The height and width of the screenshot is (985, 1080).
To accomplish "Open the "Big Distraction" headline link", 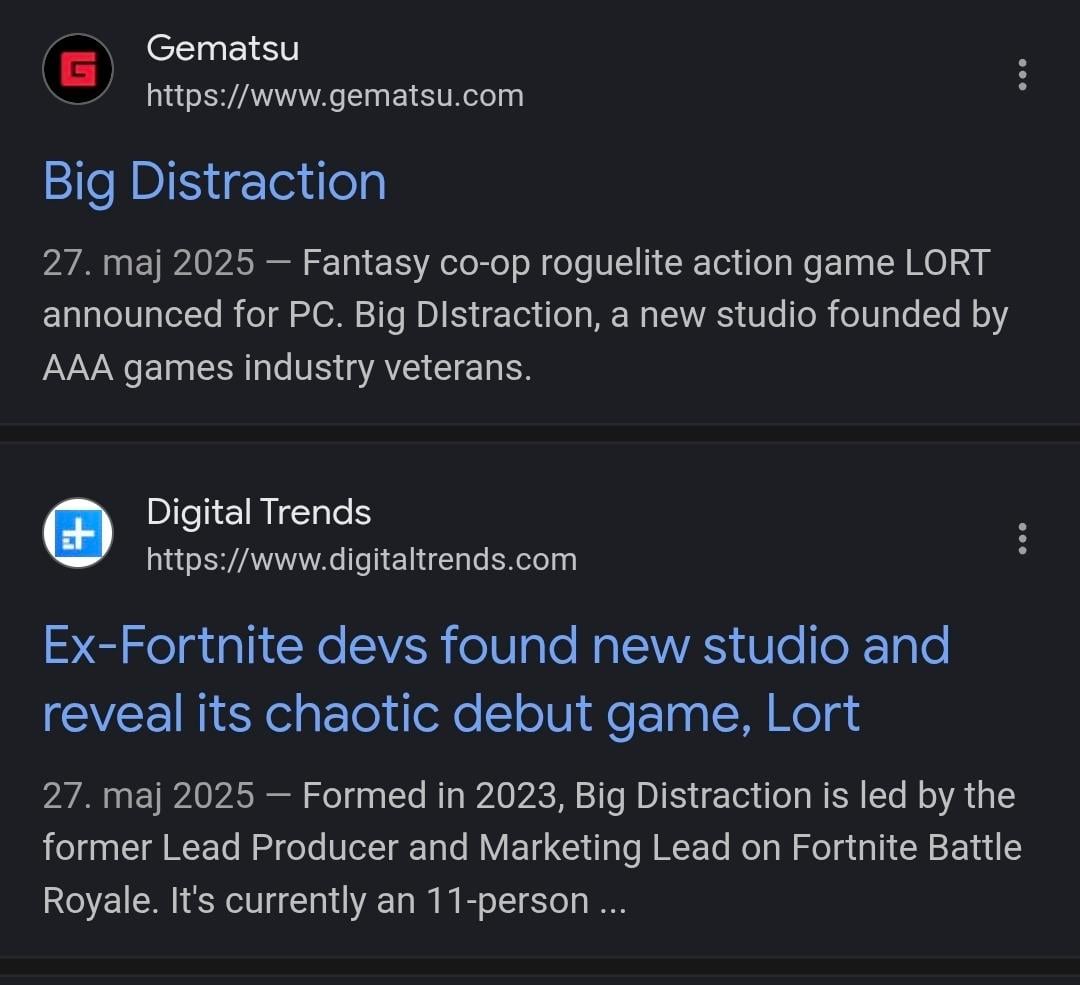I will (214, 182).
